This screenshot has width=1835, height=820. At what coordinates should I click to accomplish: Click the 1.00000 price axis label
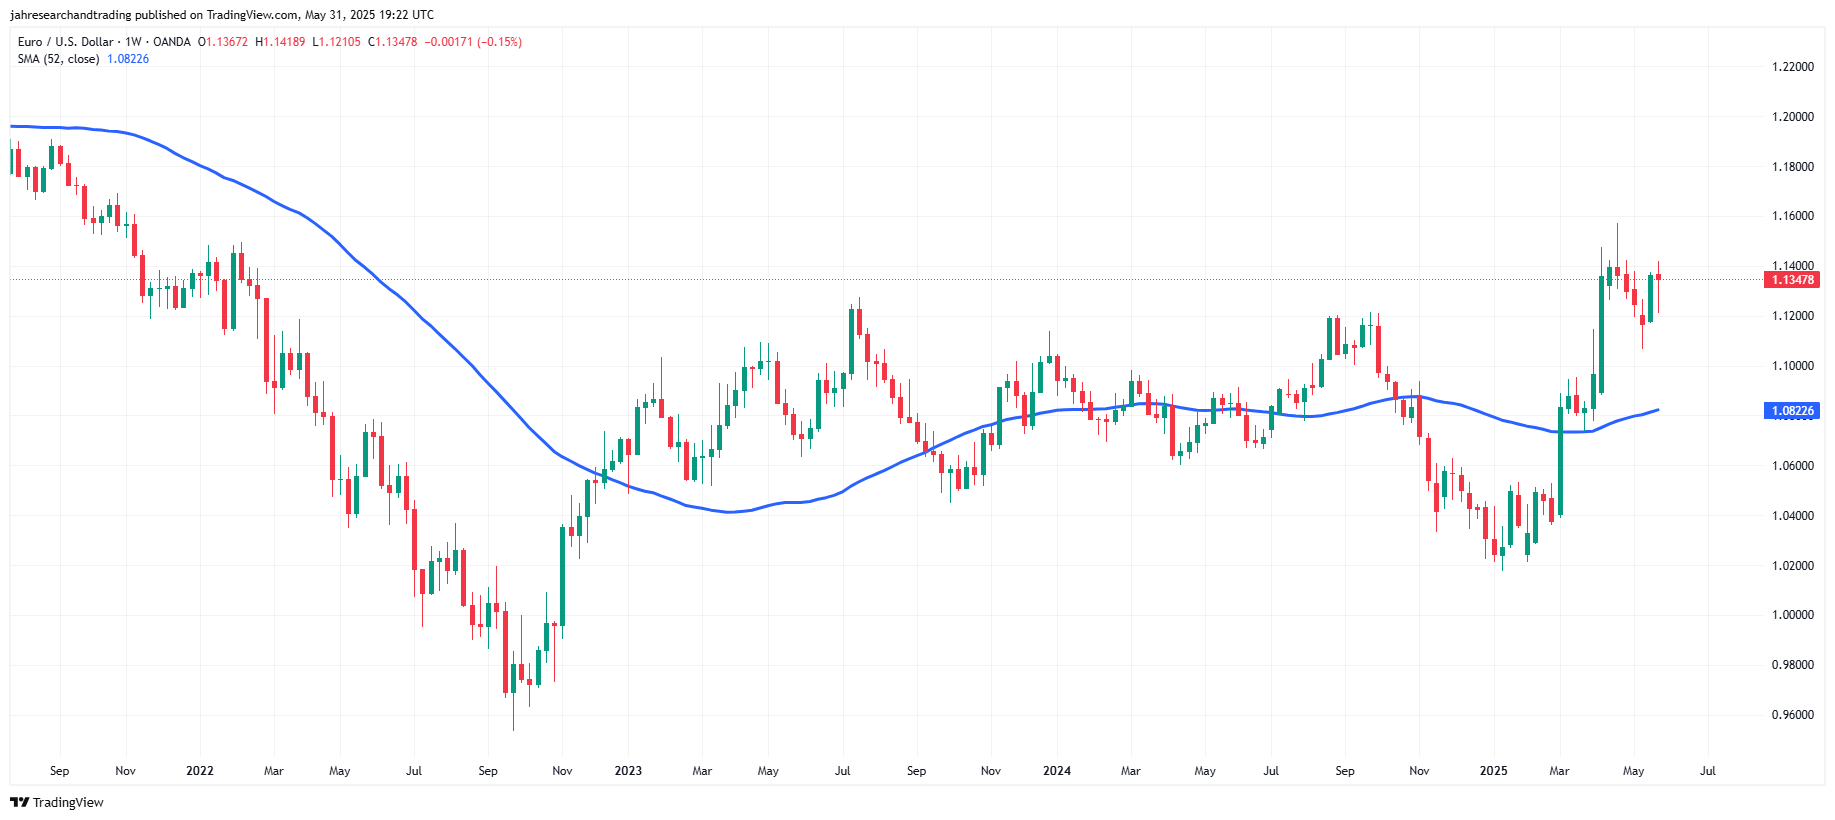point(1793,615)
